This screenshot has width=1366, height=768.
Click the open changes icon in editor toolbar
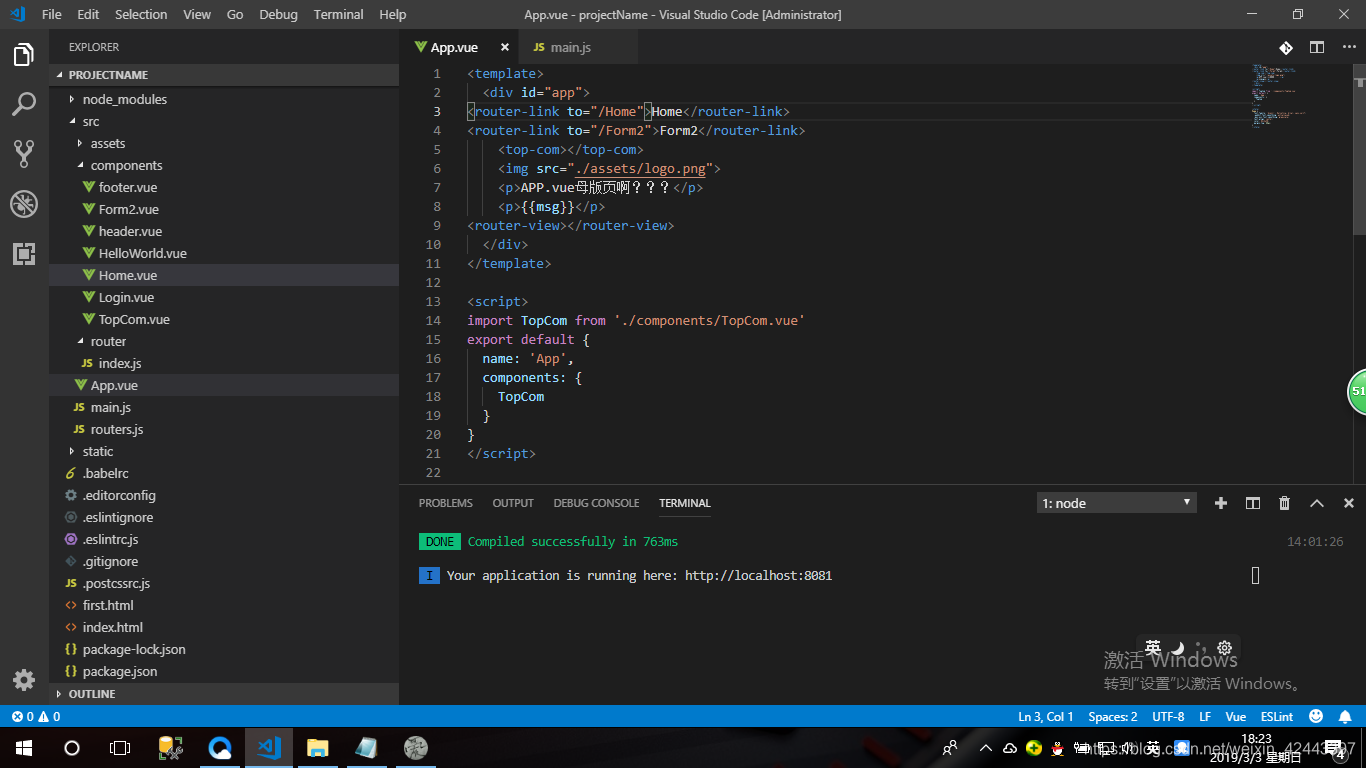[1286, 47]
